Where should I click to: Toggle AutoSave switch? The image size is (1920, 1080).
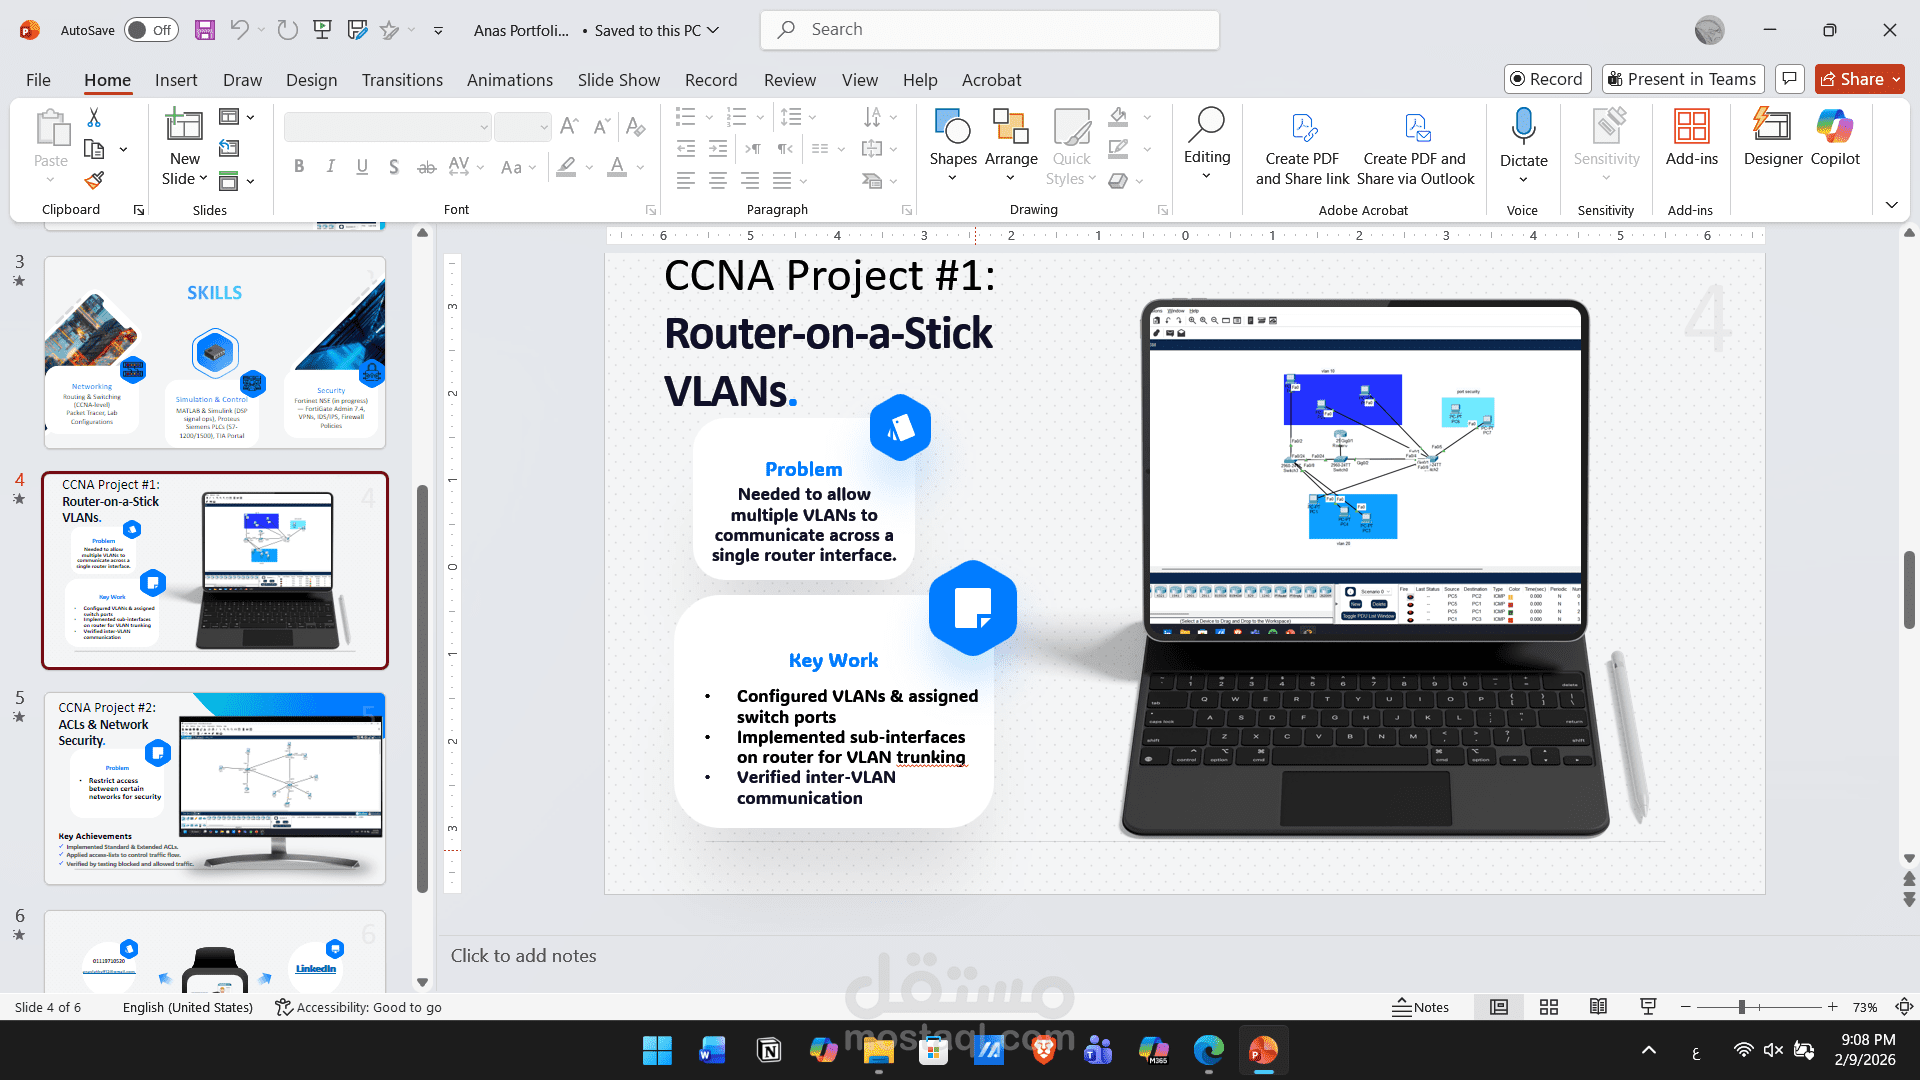click(152, 30)
